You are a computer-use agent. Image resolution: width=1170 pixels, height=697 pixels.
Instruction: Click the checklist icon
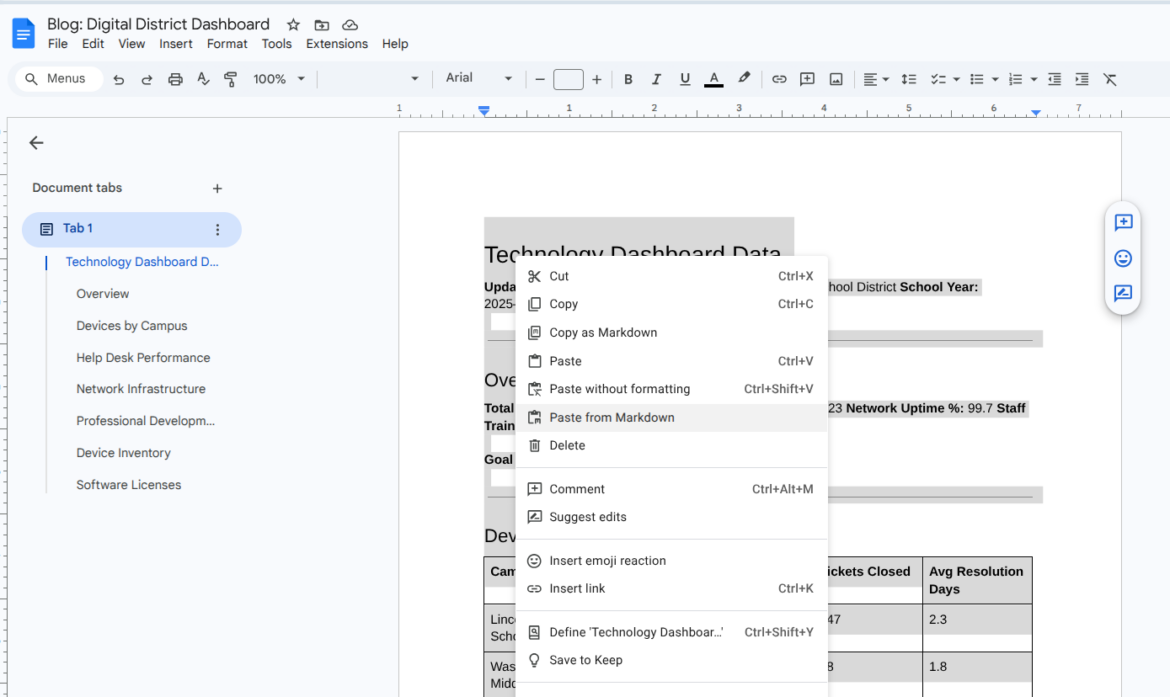939,79
